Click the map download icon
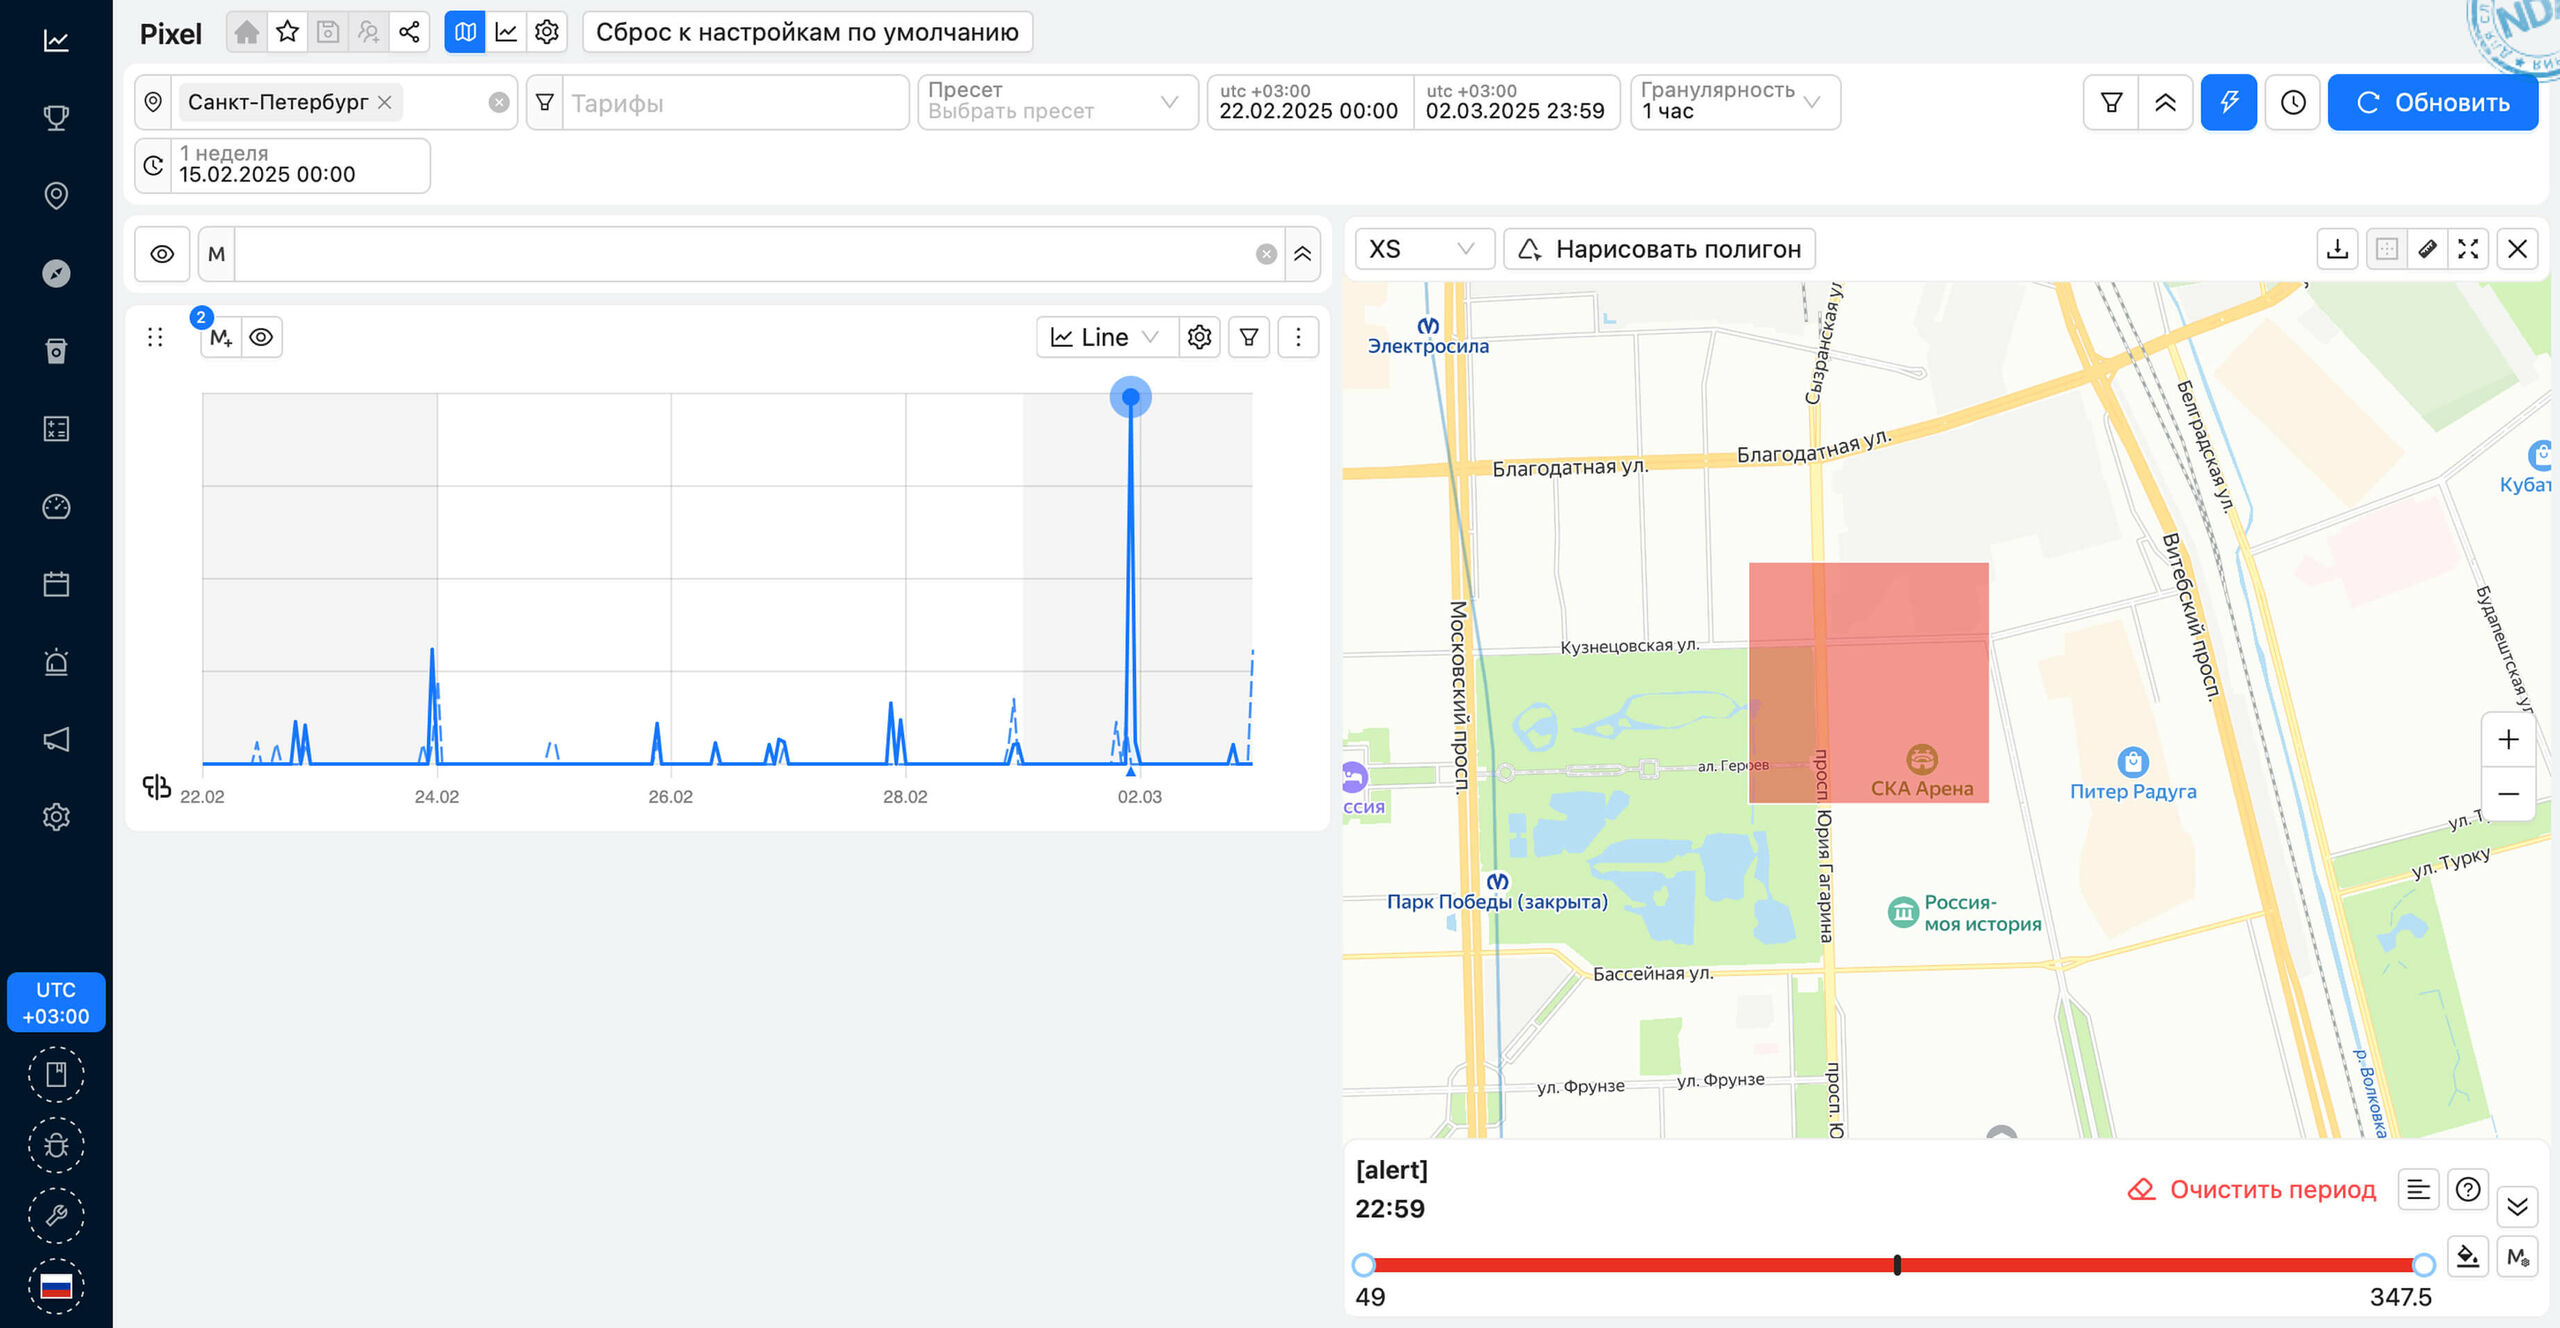Screen dimensions: 2560x1328 point(2337,249)
